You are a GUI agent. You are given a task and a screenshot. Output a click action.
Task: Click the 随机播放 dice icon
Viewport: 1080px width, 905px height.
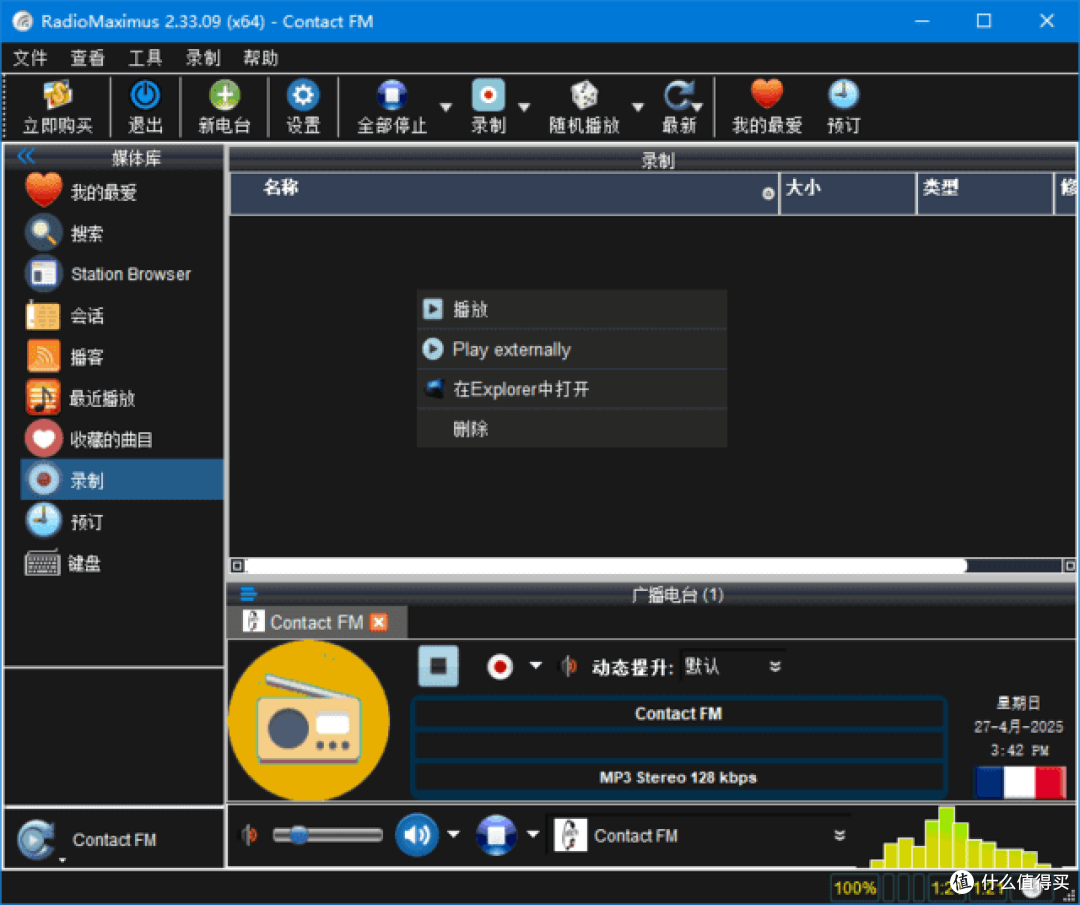tap(584, 95)
